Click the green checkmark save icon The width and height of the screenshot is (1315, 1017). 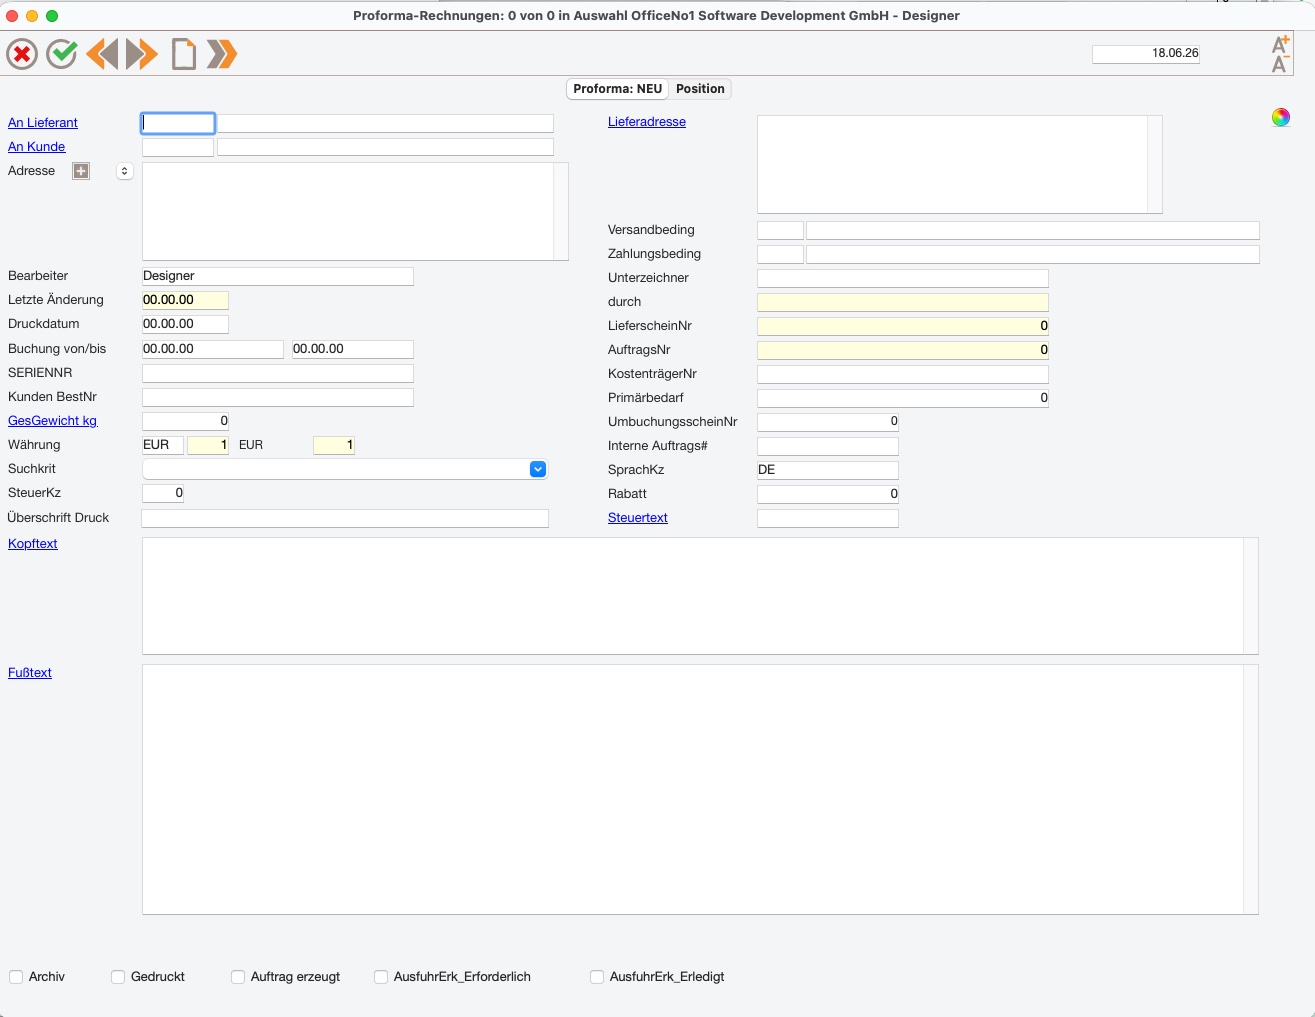coord(62,54)
